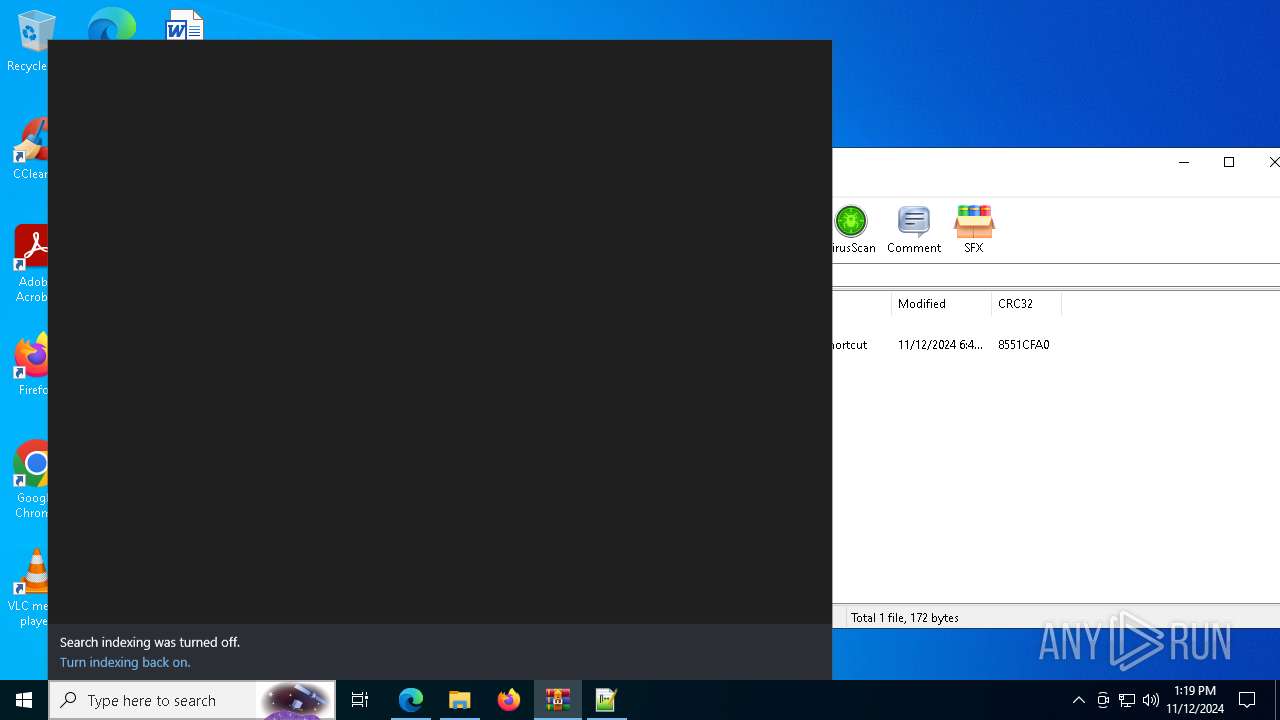Viewport: 1280px width, 720px height.
Task: Select the Recycle Bin desktop icon
Action: pos(27,42)
